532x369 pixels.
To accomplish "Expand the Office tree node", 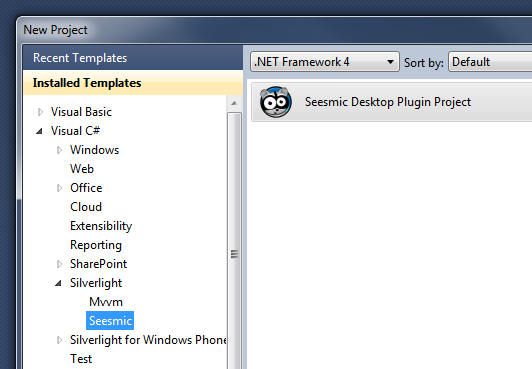I will click(x=59, y=188).
